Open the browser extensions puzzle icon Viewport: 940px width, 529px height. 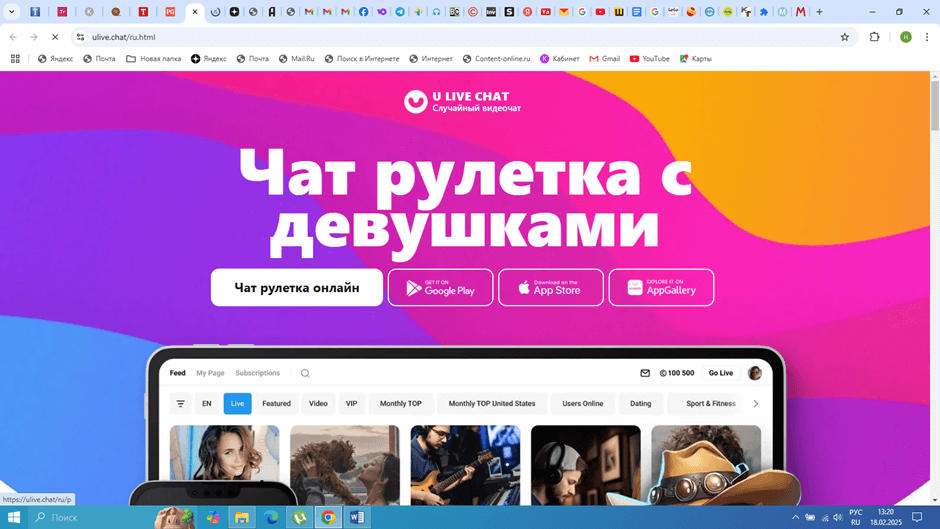[875, 37]
